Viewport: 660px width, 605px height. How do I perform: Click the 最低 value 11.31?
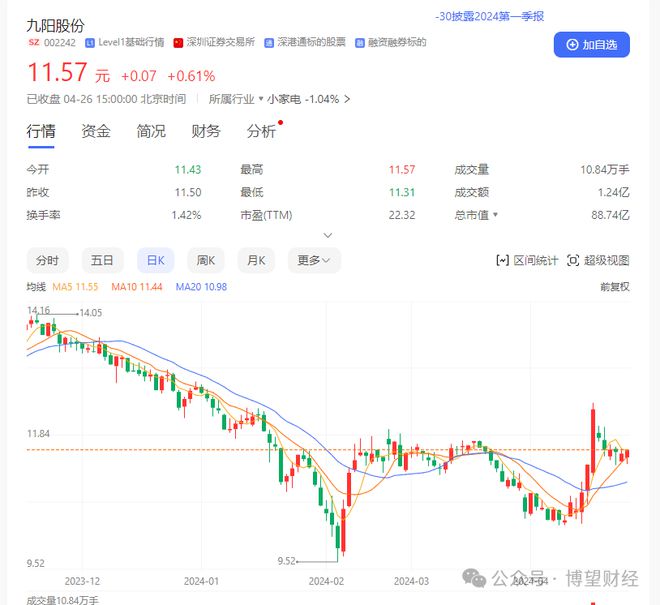point(402,192)
